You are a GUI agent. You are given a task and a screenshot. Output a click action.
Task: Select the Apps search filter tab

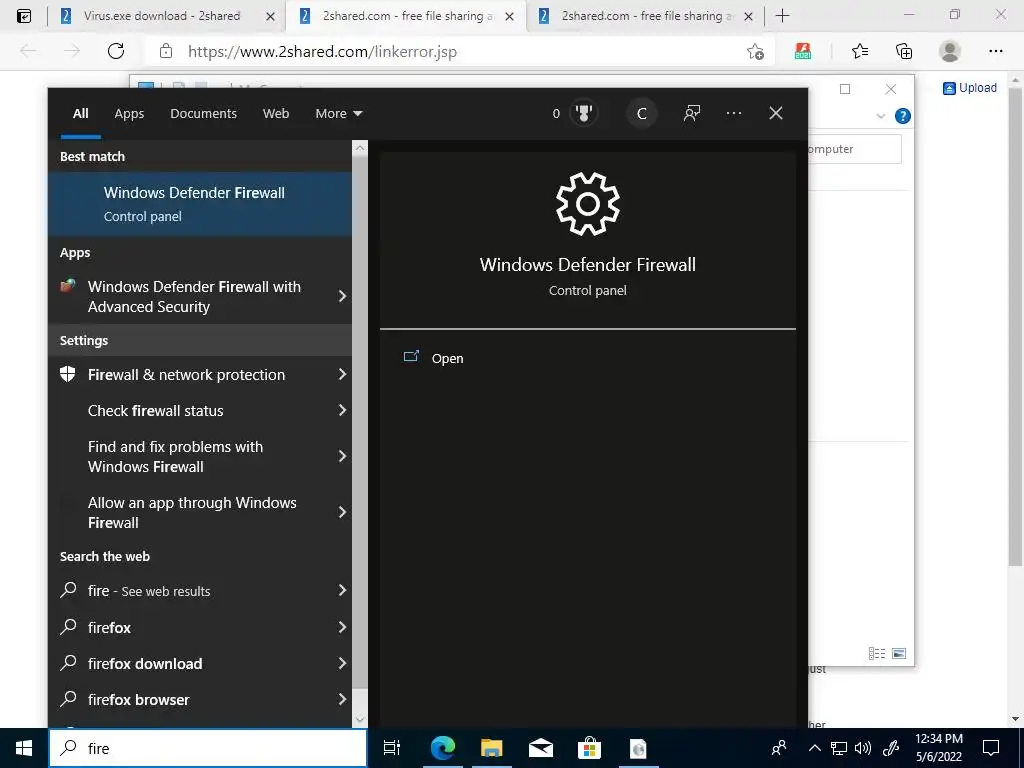129,114
